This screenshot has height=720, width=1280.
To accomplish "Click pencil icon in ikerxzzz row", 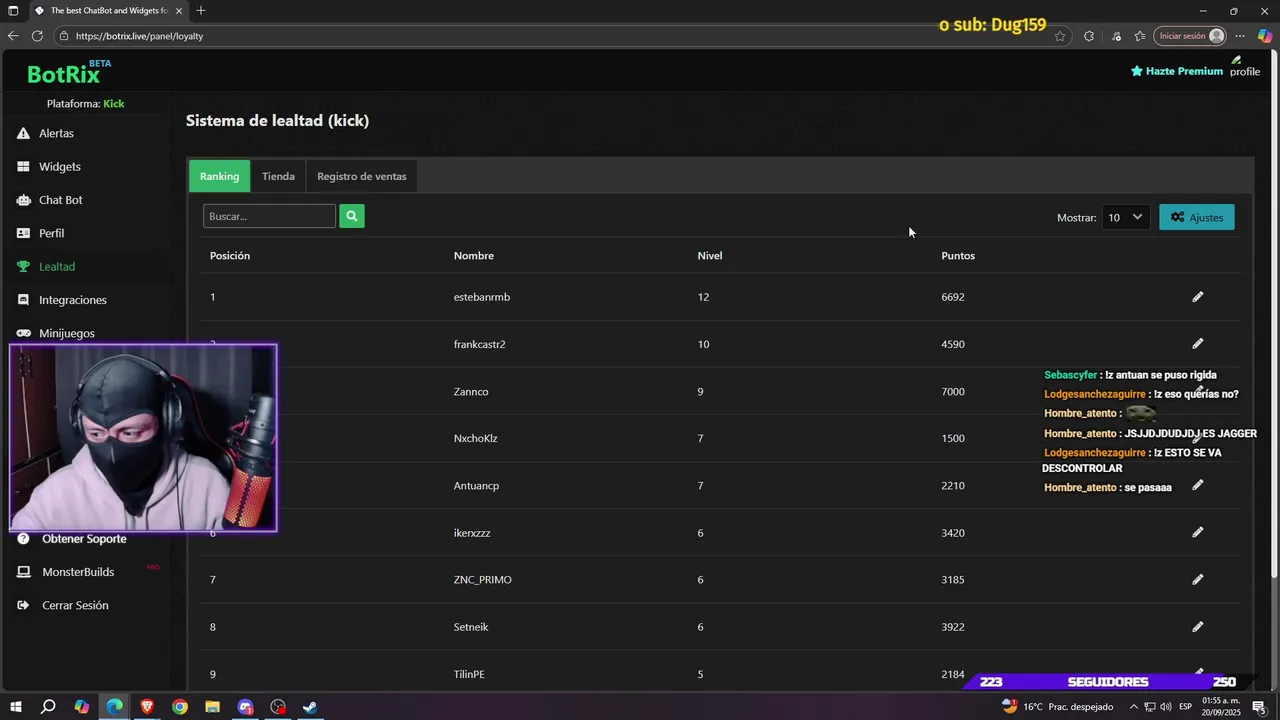I will click(x=1197, y=532).
